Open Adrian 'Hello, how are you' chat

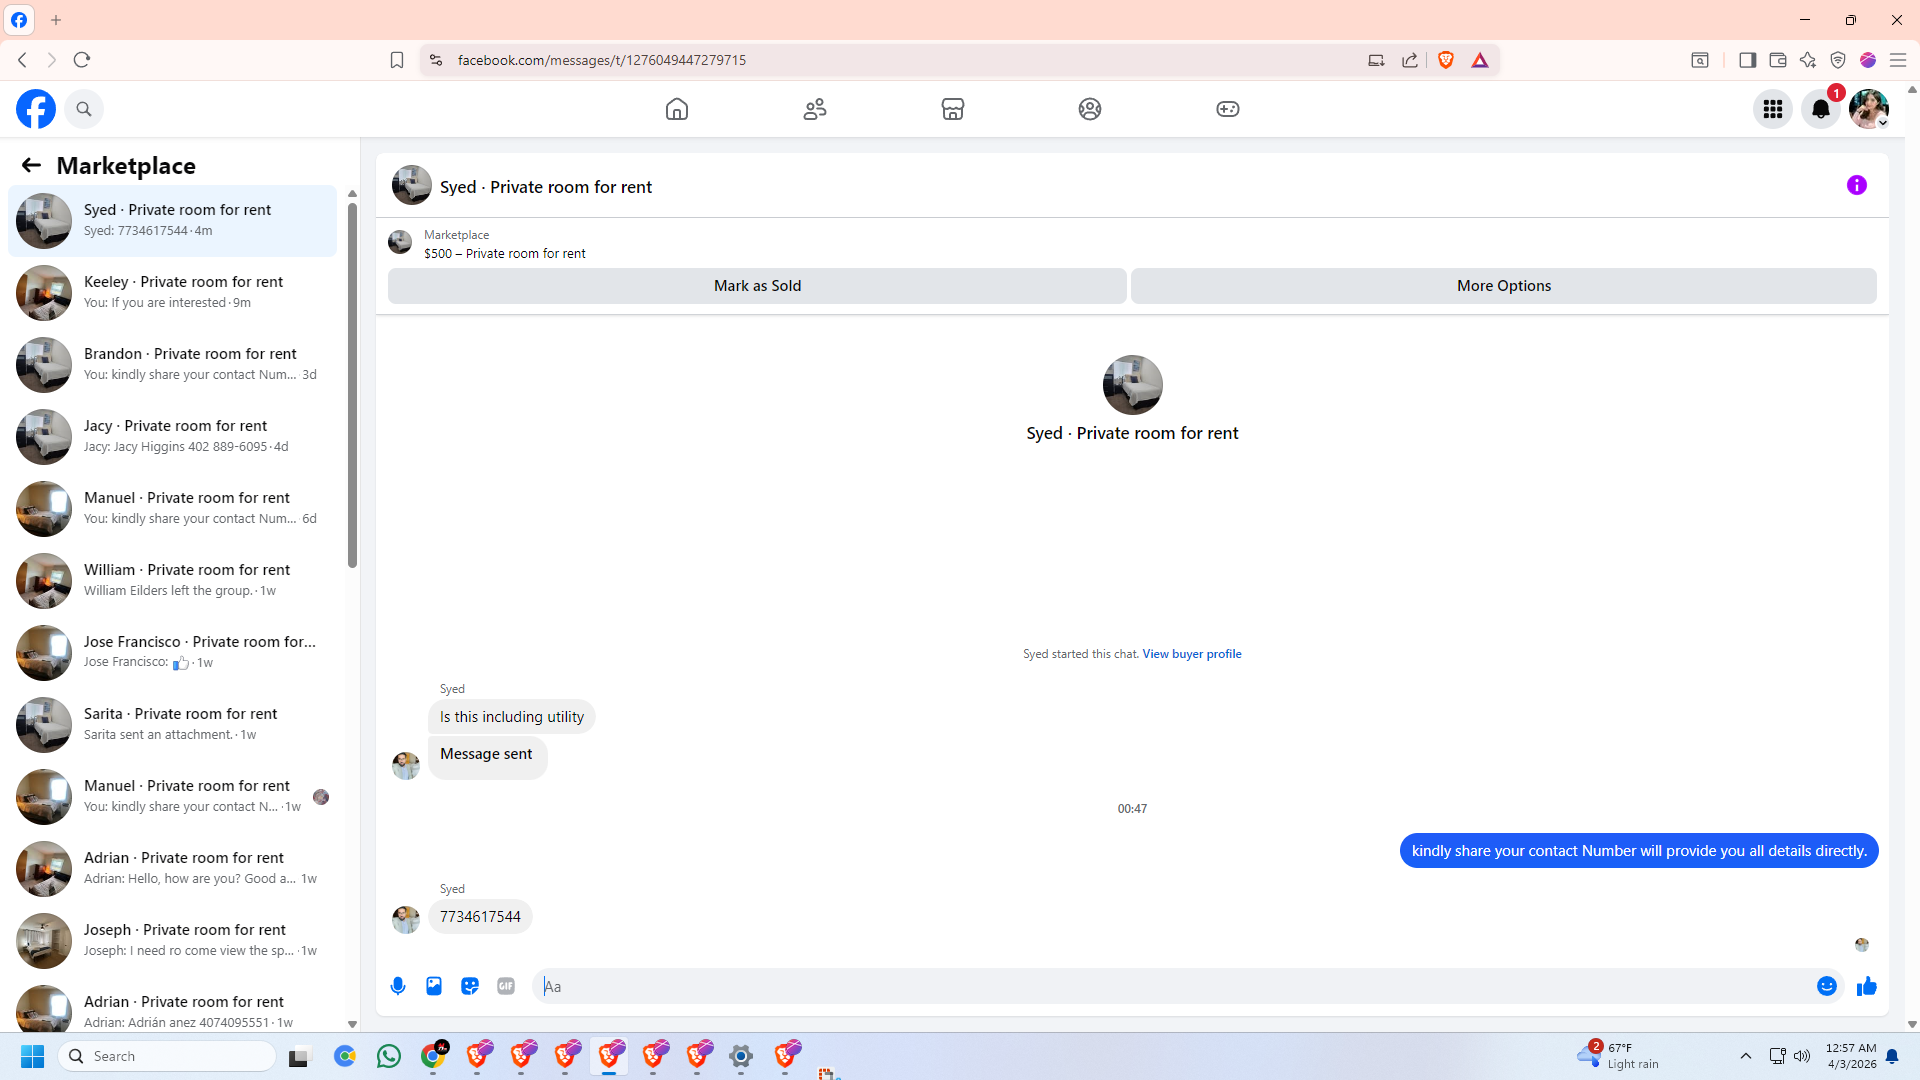172,868
